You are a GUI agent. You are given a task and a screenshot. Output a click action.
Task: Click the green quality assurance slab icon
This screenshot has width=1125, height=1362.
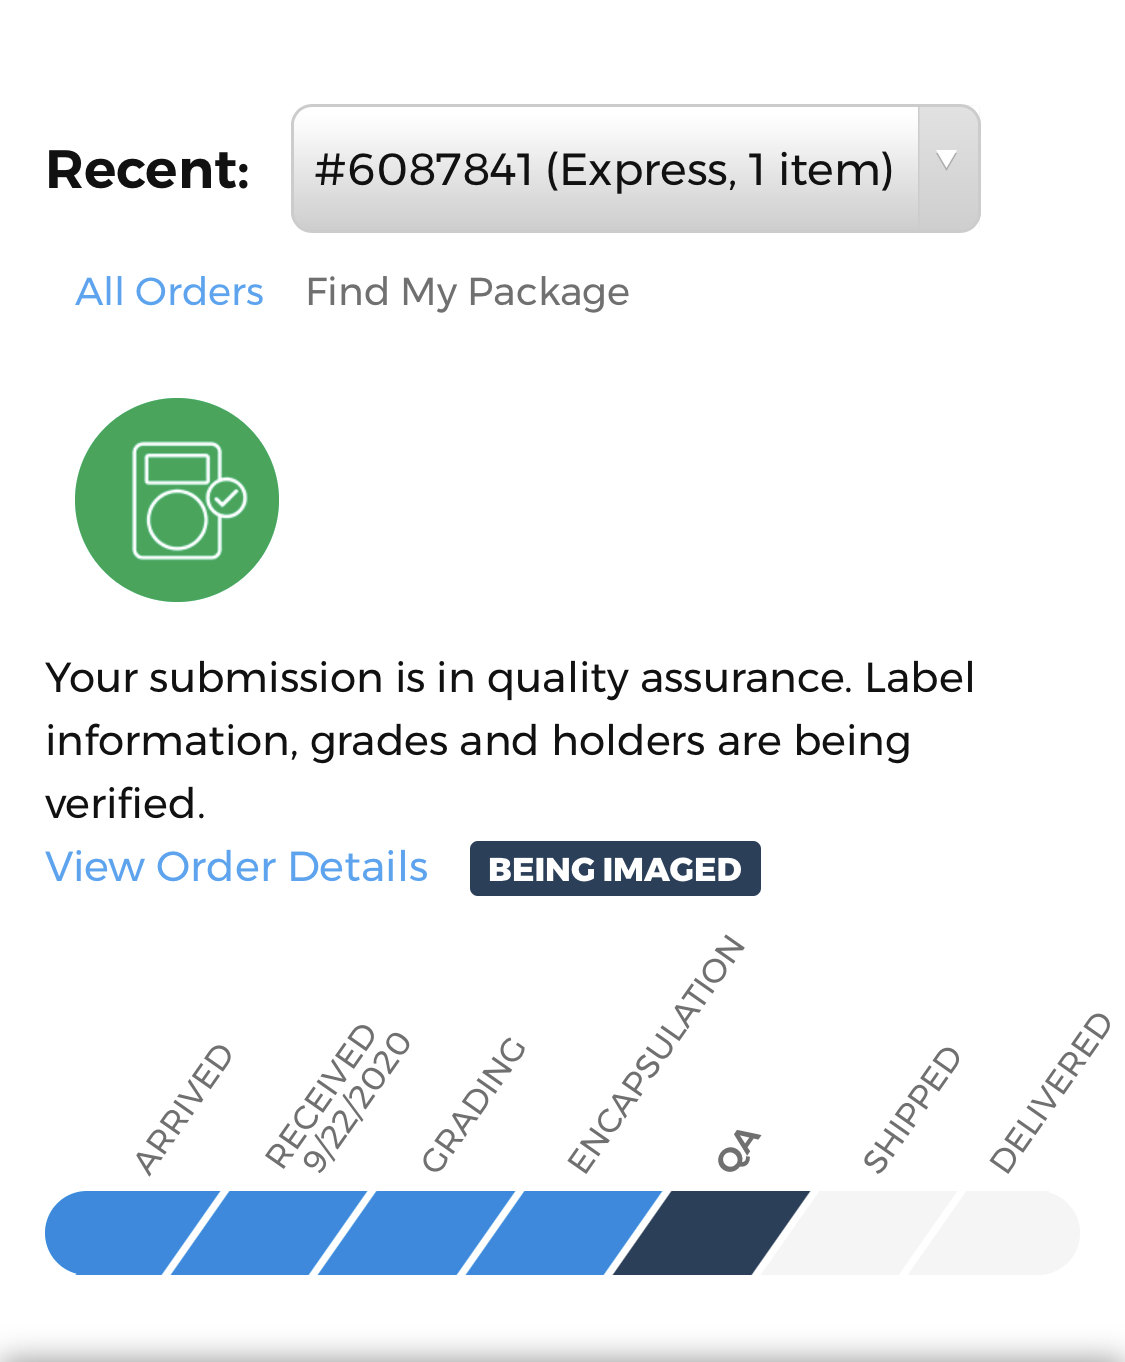click(x=177, y=500)
